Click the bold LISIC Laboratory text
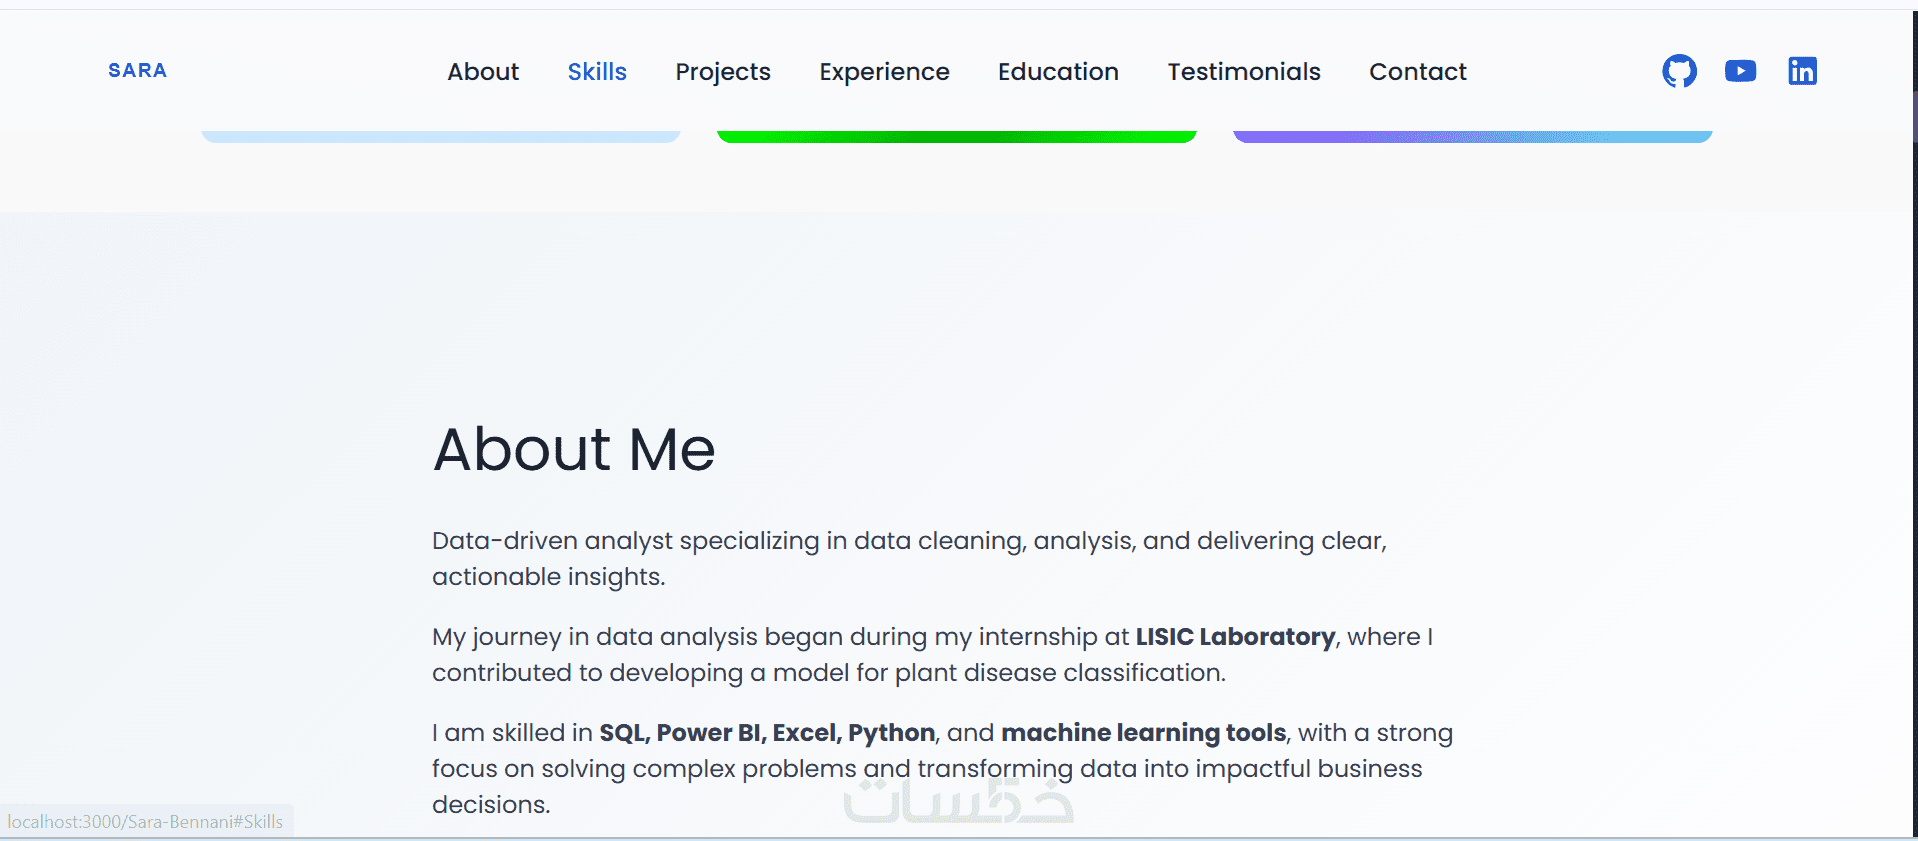The width and height of the screenshot is (1918, 841). click(x=1235, y=637)
